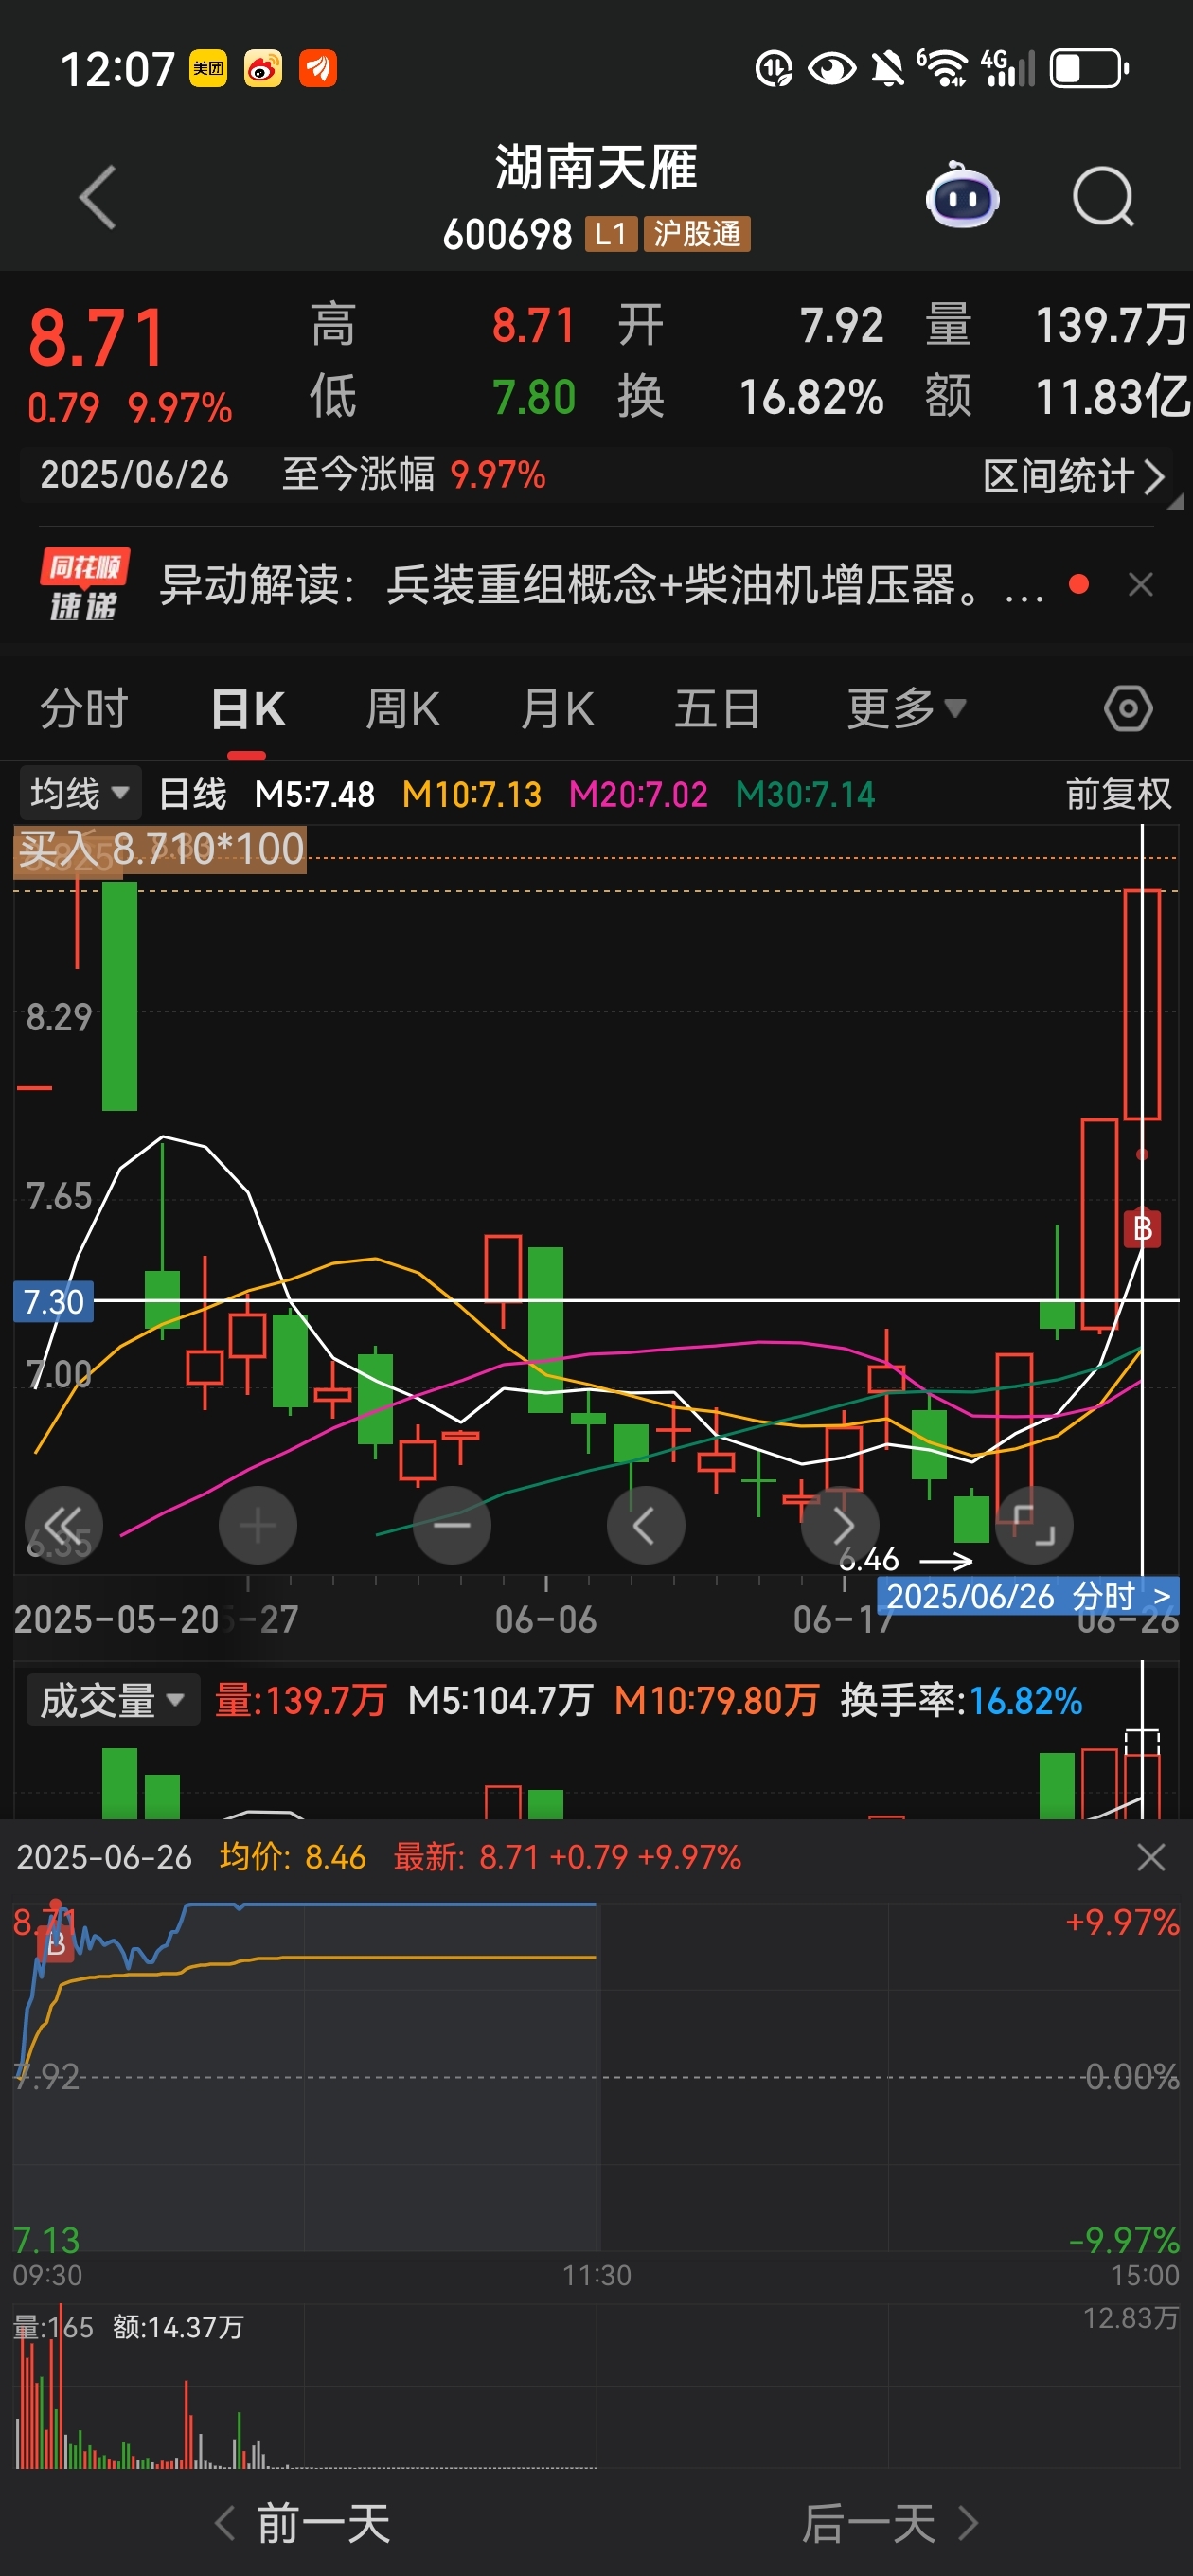Go to 前一天 previous day

303,2523
